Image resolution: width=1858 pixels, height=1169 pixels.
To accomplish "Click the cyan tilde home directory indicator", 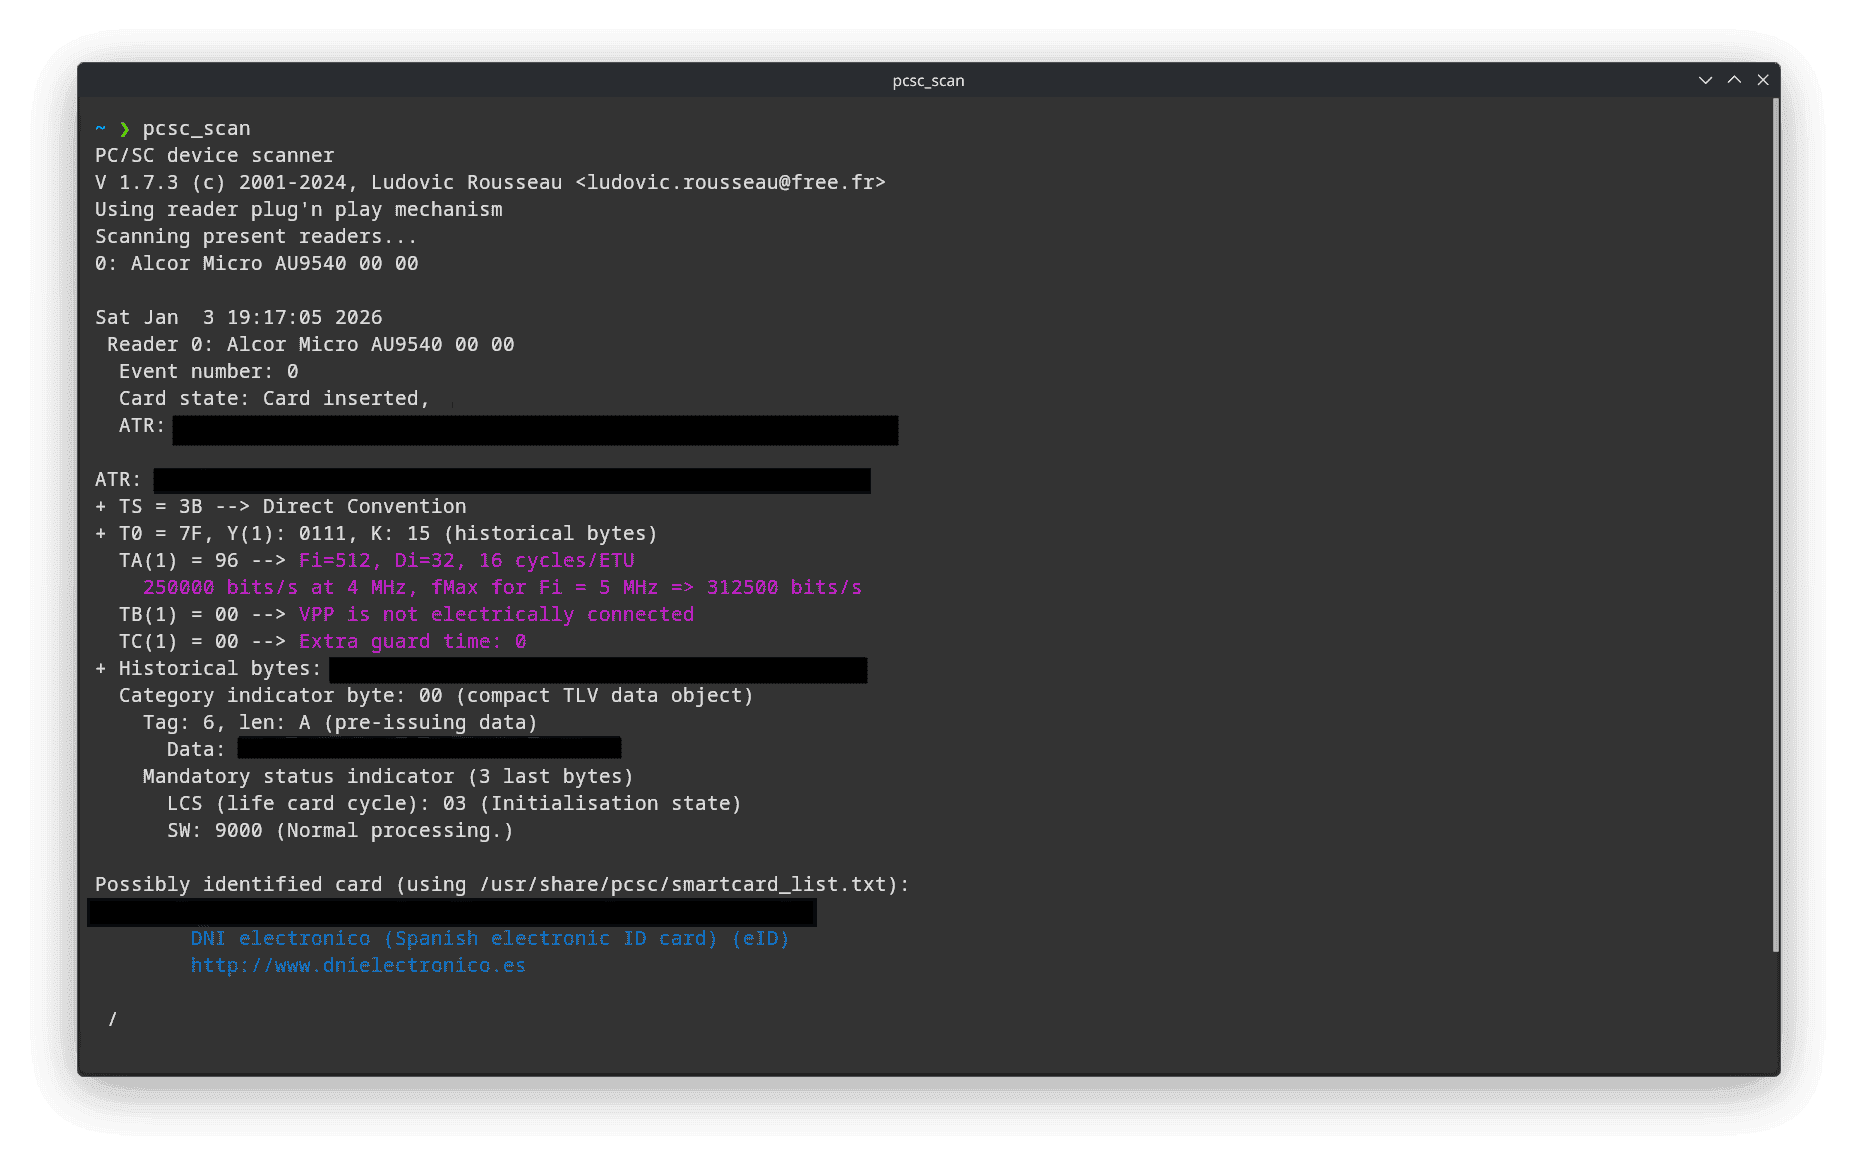I will [100, 128].
